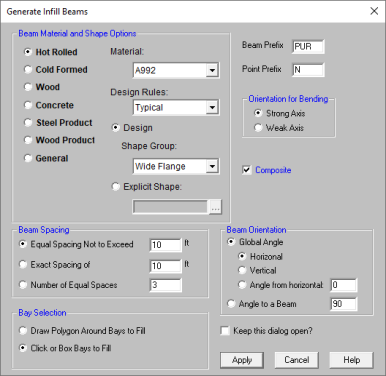Click the Beam Prefix input field
386x376 pixels.
pos(308,46)
